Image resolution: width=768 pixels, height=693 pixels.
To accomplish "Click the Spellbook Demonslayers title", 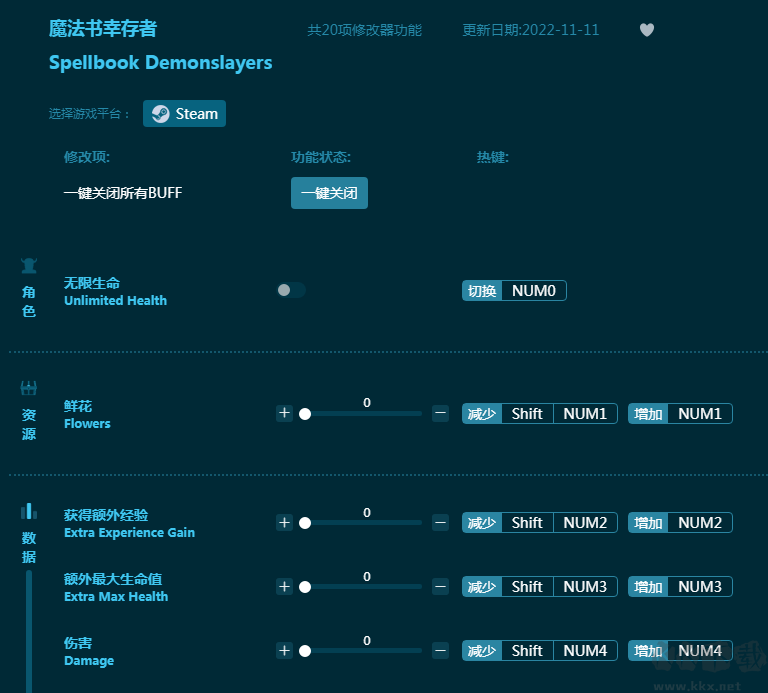I will click(x=160, y=63).
